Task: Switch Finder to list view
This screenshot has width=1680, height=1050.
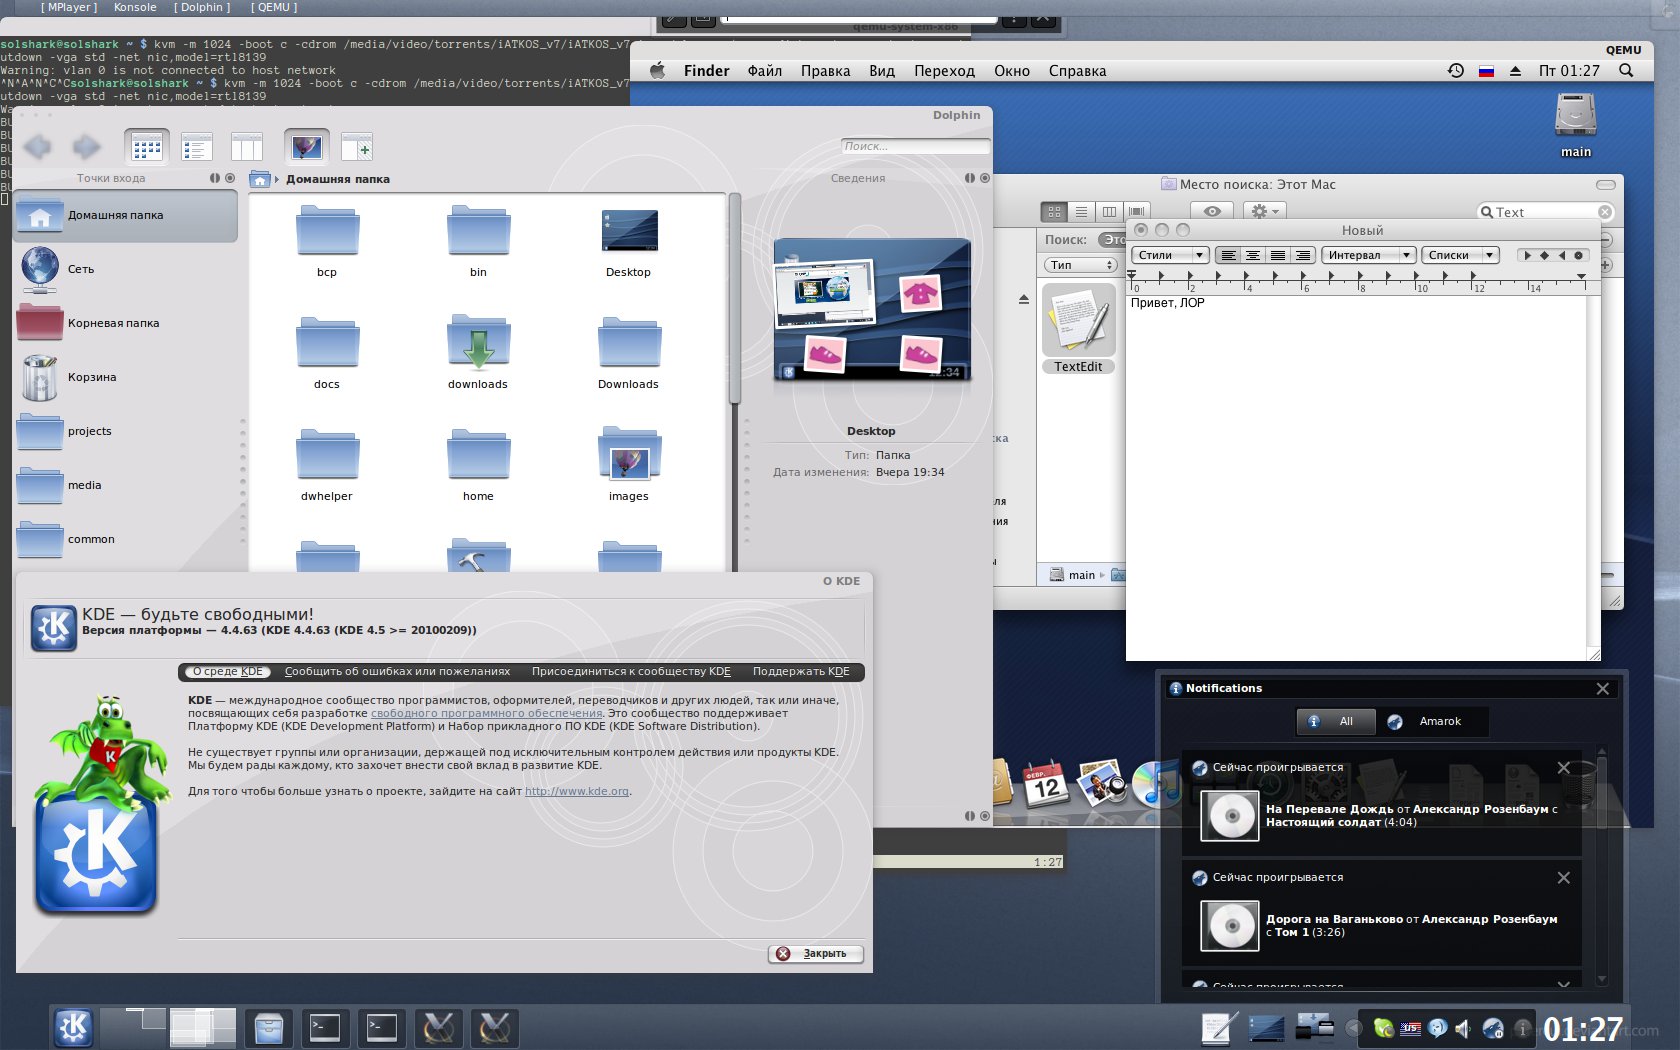Action: pos(1082,212)
